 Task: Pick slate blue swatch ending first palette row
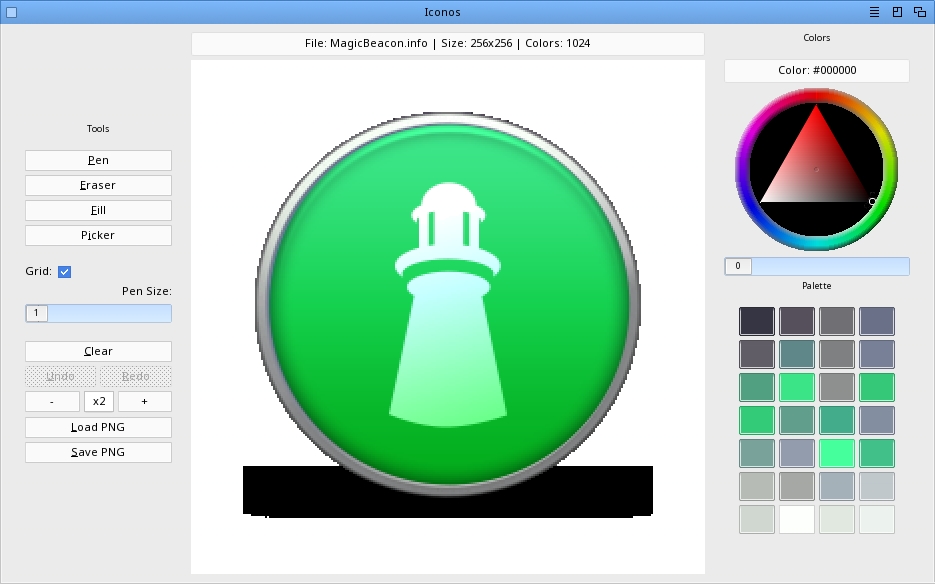click(x=877, y=322)
